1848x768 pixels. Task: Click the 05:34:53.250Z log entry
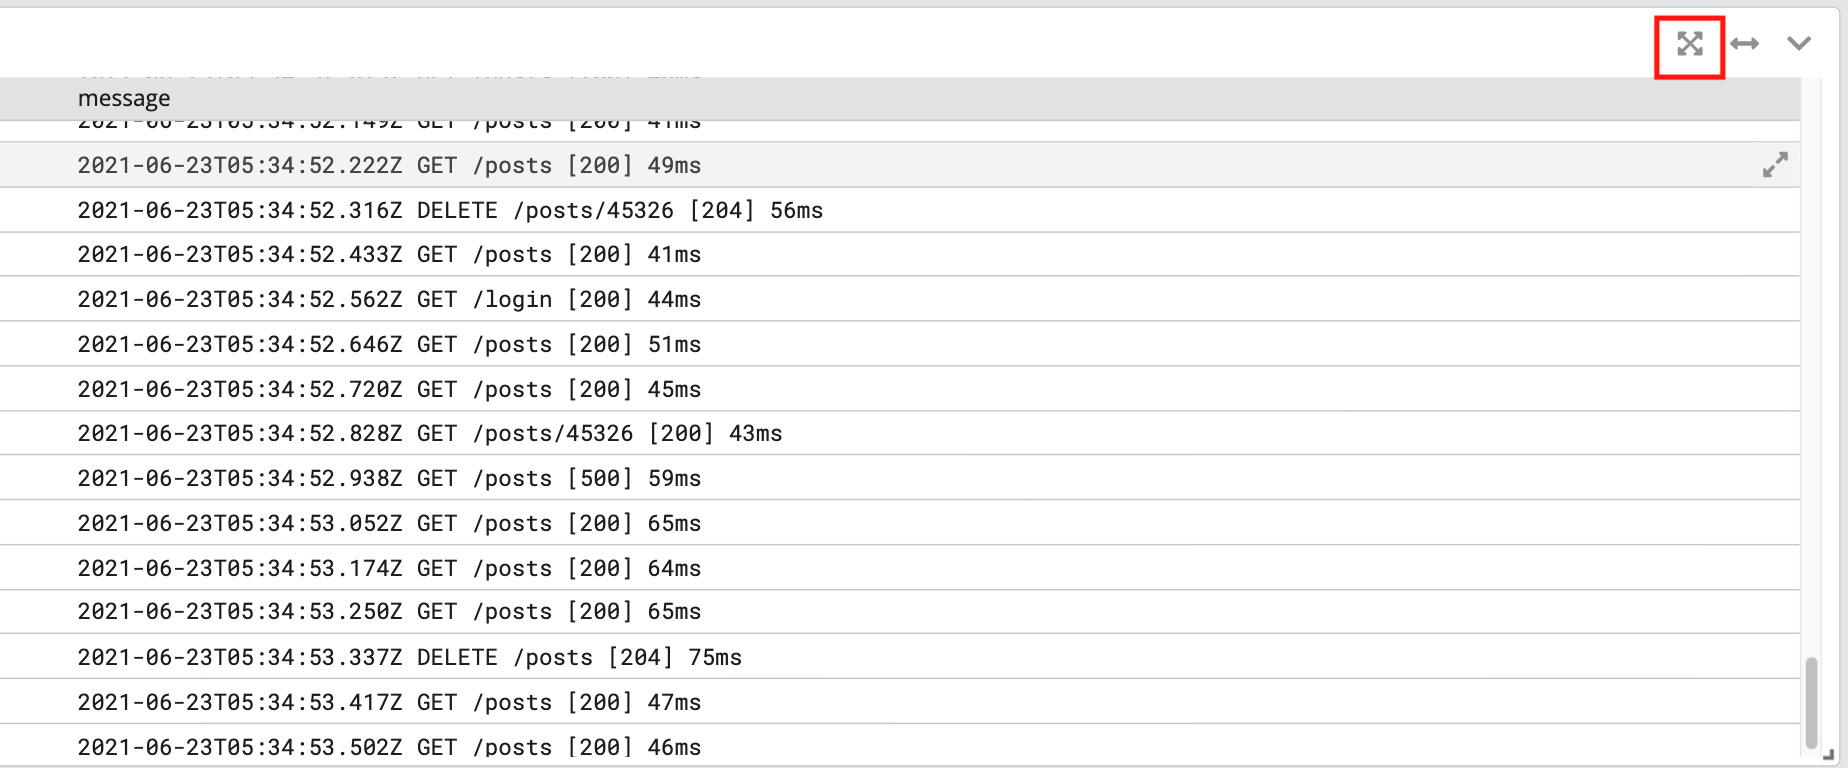tap(389, 611)
